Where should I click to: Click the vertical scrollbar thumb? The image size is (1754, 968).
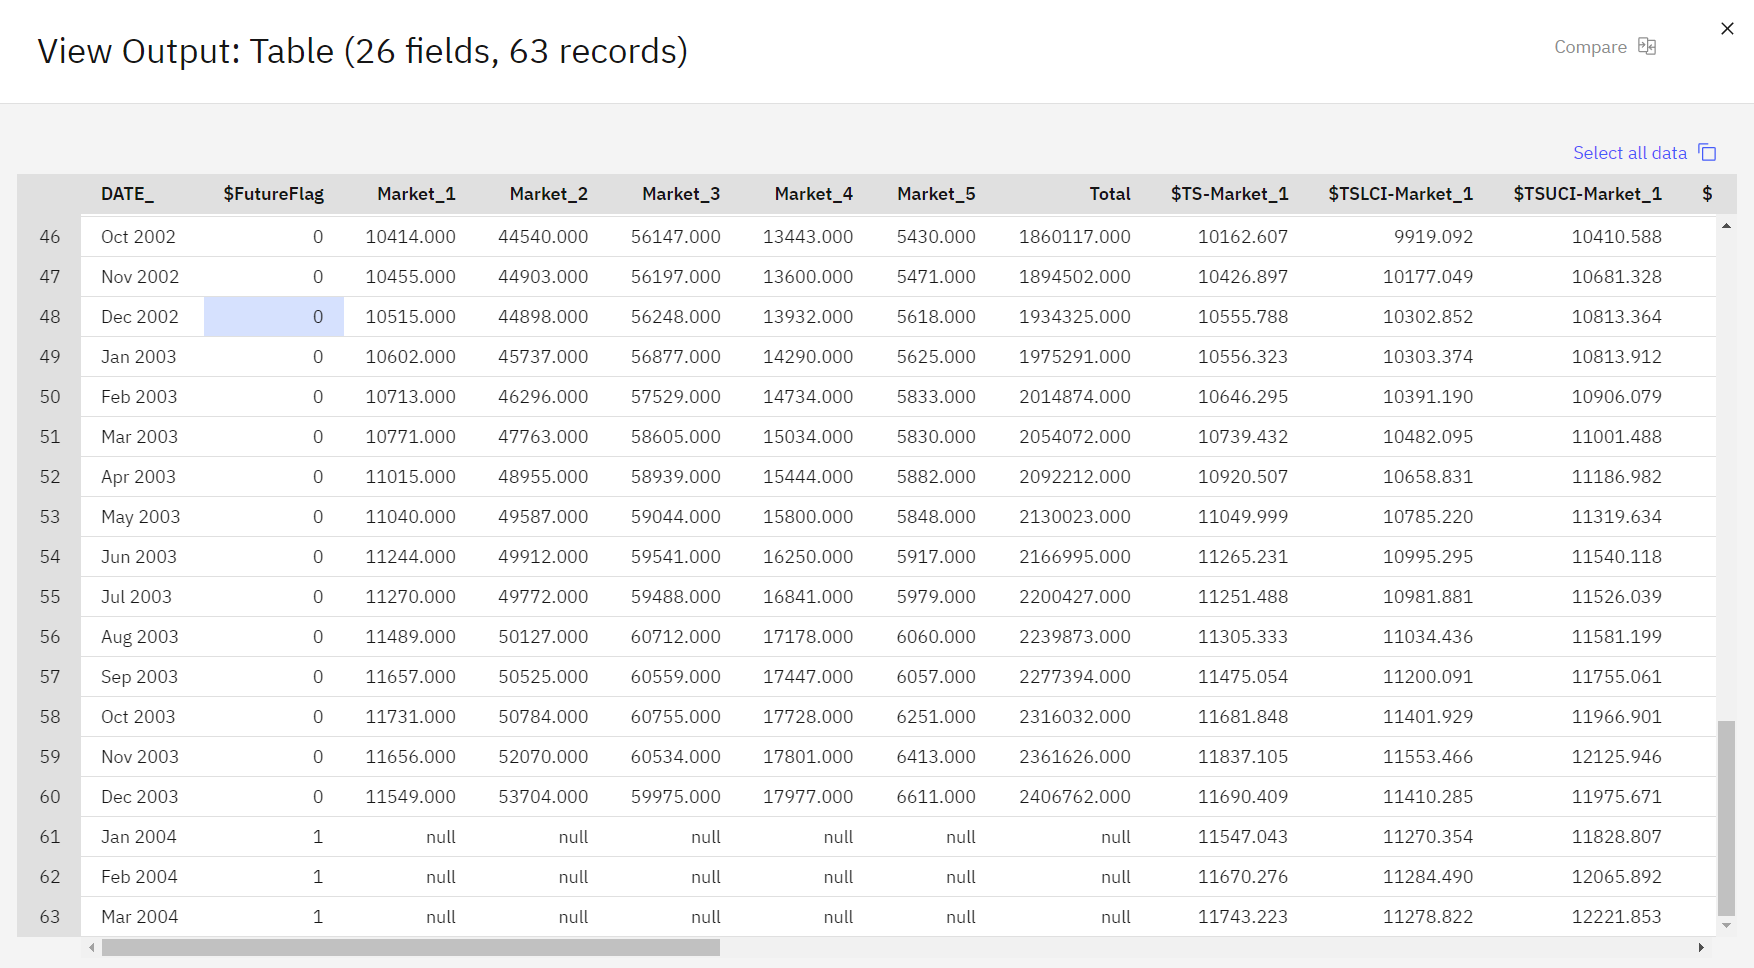point(1726,817)
